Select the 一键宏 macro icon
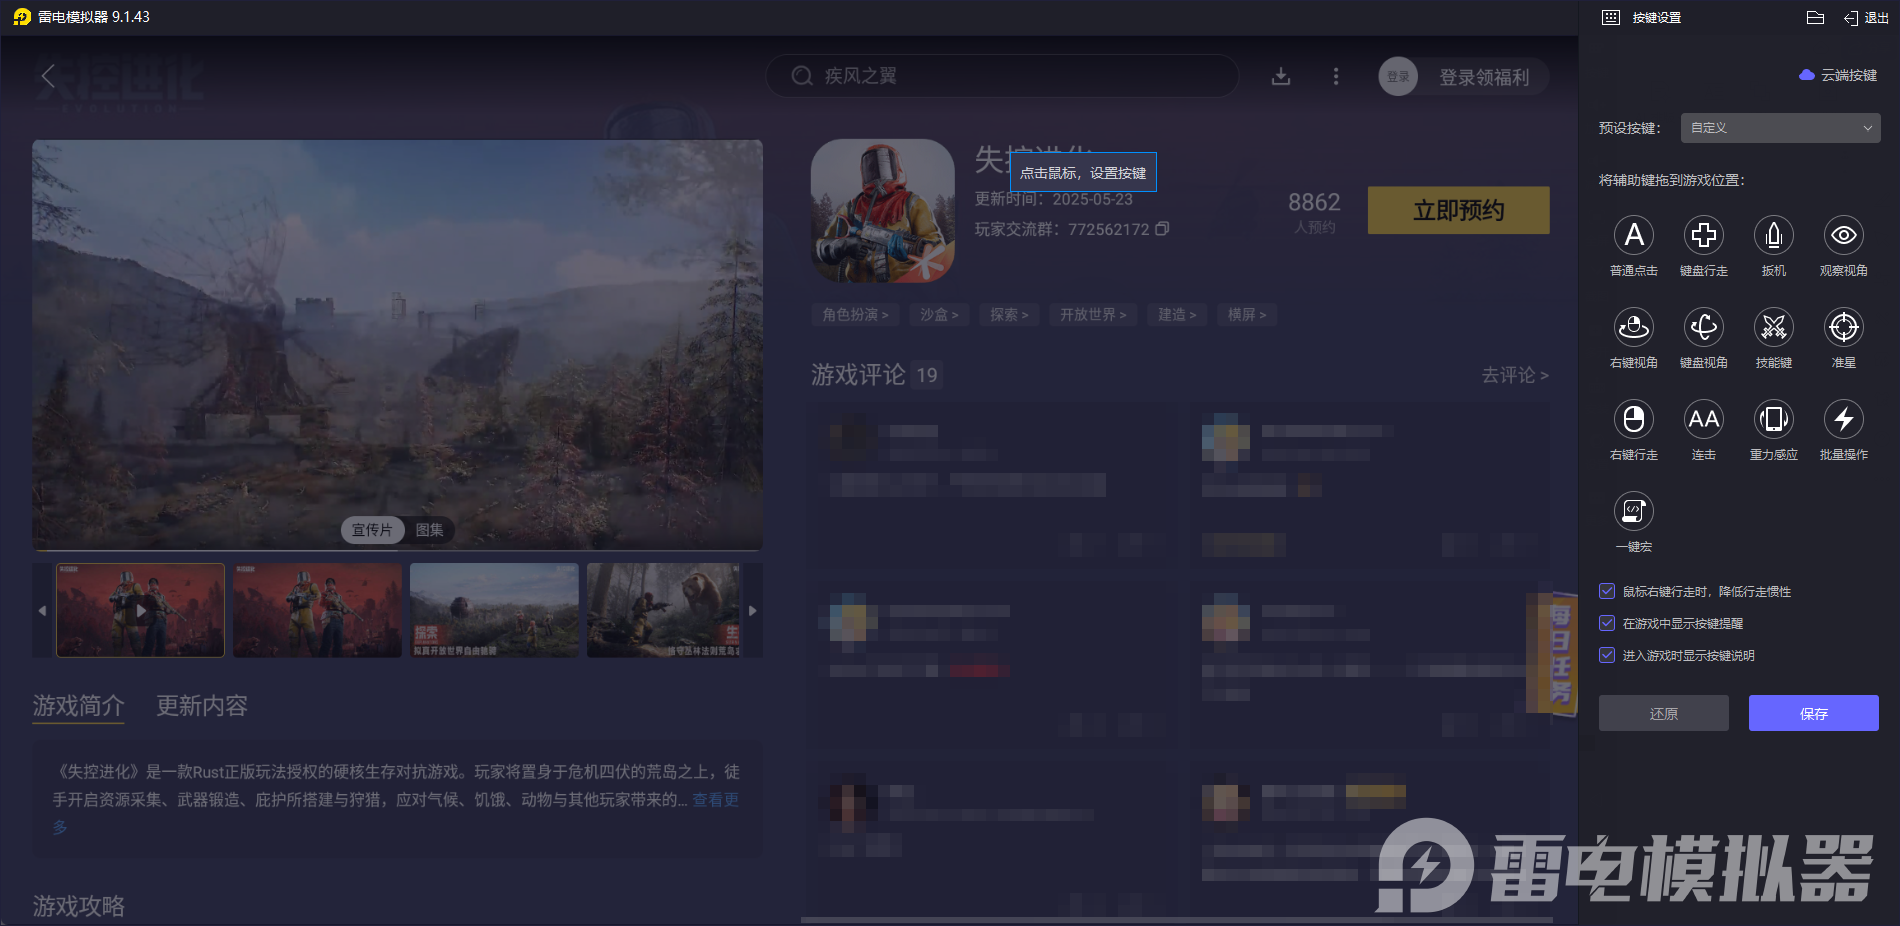The width and height of the screenshot is (1900, 926). [x=1634, y=511]
